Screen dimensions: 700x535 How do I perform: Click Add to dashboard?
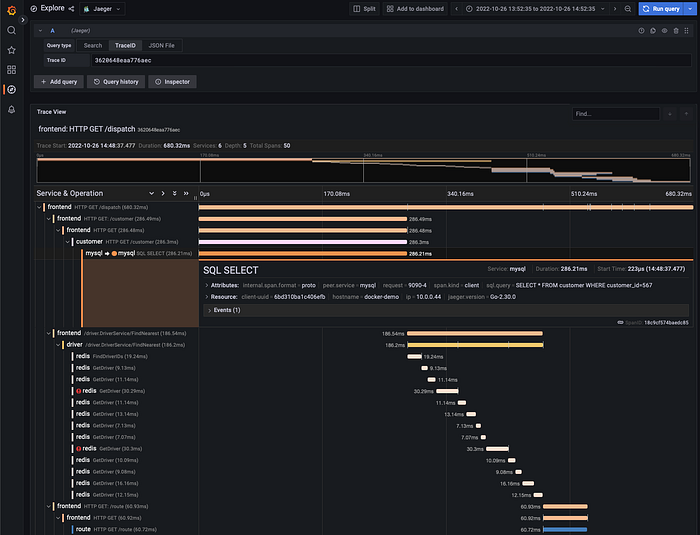[415, 8]
